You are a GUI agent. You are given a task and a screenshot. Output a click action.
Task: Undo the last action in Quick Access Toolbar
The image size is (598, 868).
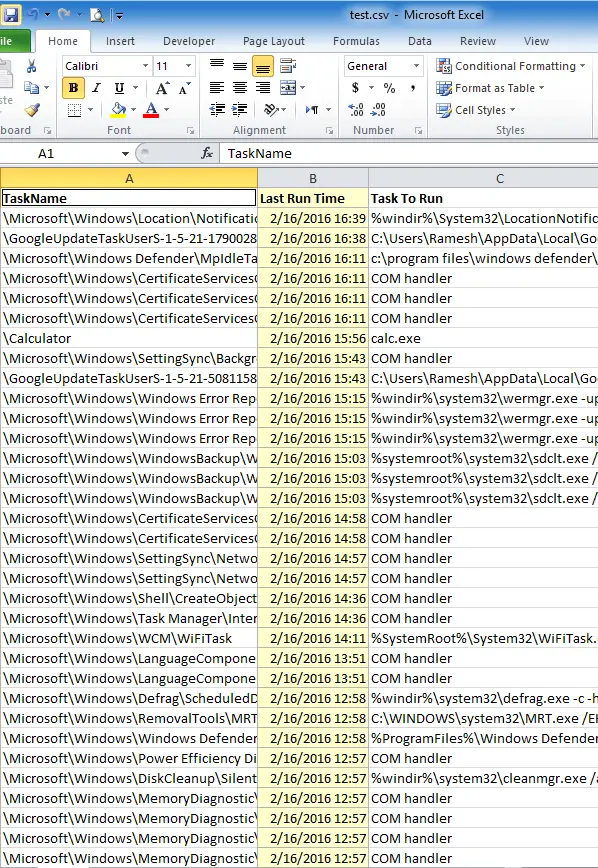33,15
